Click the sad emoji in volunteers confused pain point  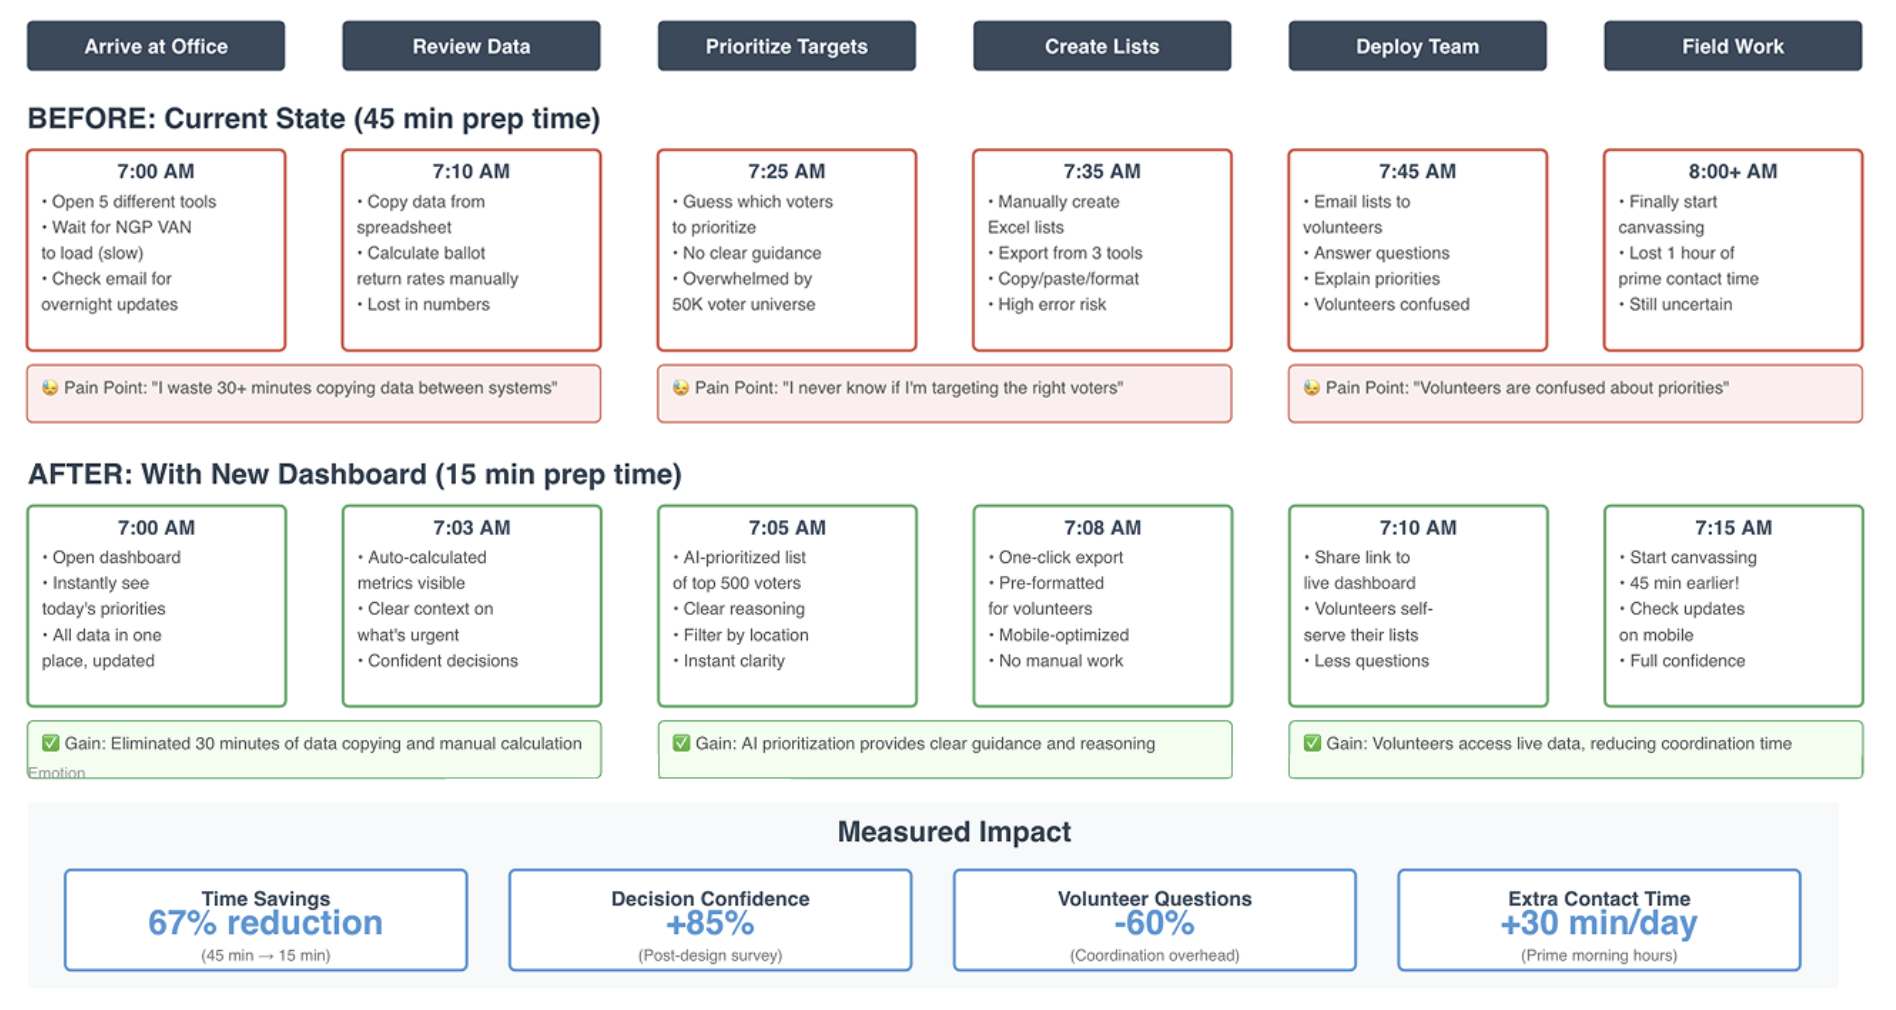[1312, 388]
